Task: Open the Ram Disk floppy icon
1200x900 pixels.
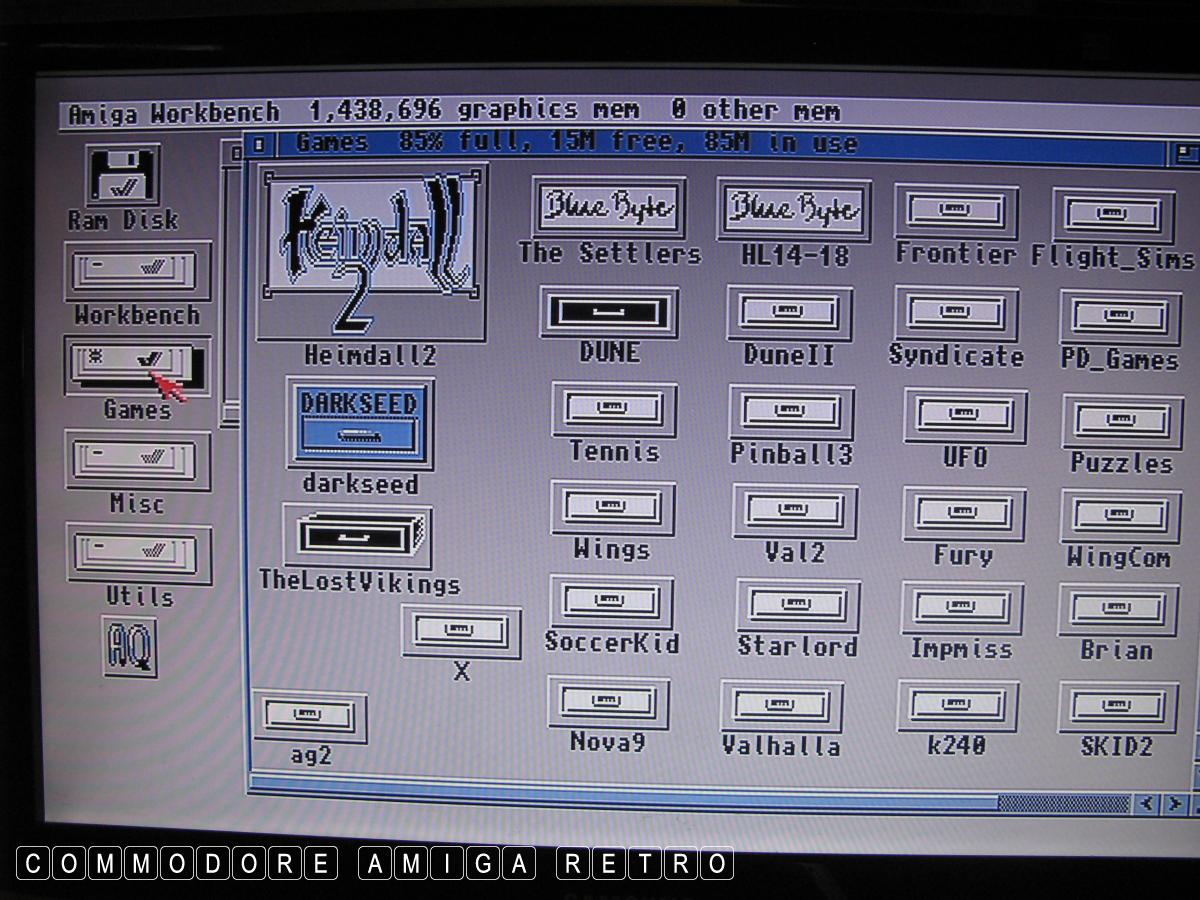Action: (x=123, y=175)
